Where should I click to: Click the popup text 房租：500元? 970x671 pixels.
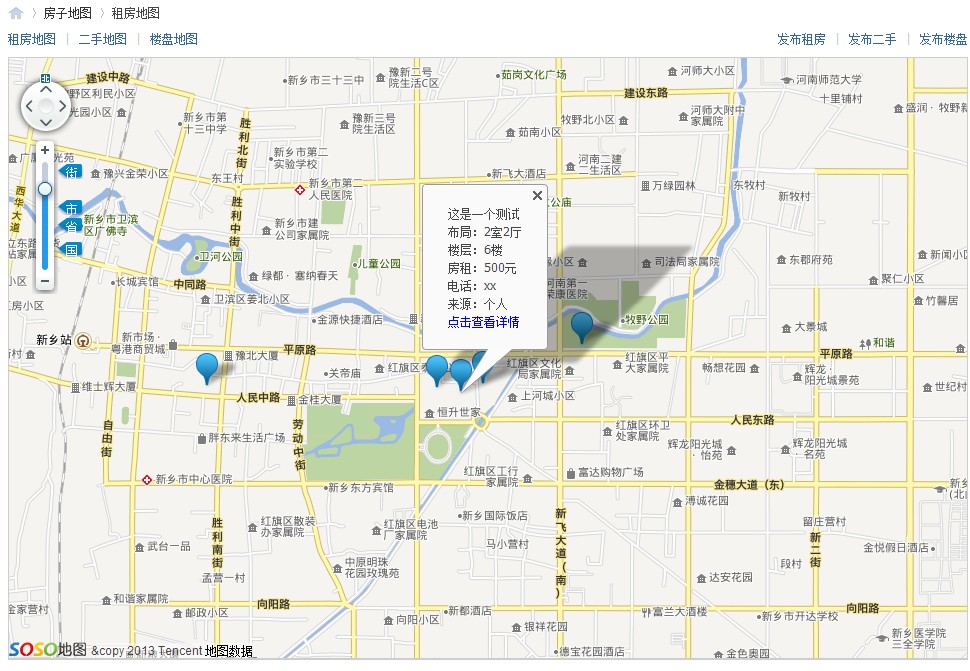(482, 268)
